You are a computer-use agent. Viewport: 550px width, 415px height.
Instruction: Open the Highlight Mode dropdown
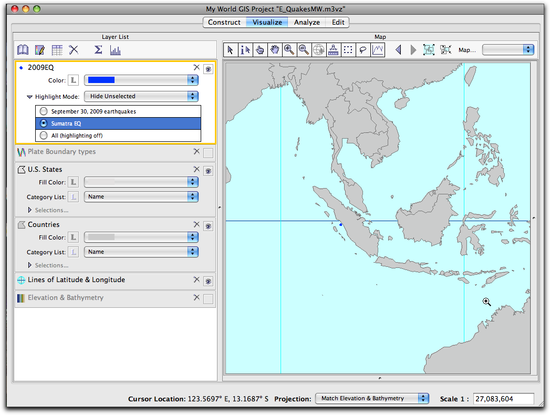(141, 96)
